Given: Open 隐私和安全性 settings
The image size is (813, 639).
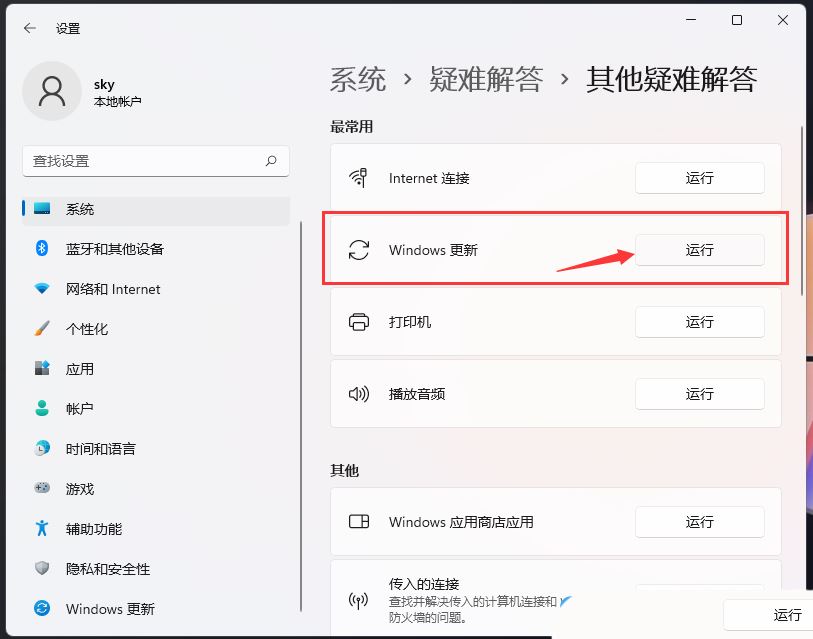Looking at the screenshot, I should click(156, 568).
